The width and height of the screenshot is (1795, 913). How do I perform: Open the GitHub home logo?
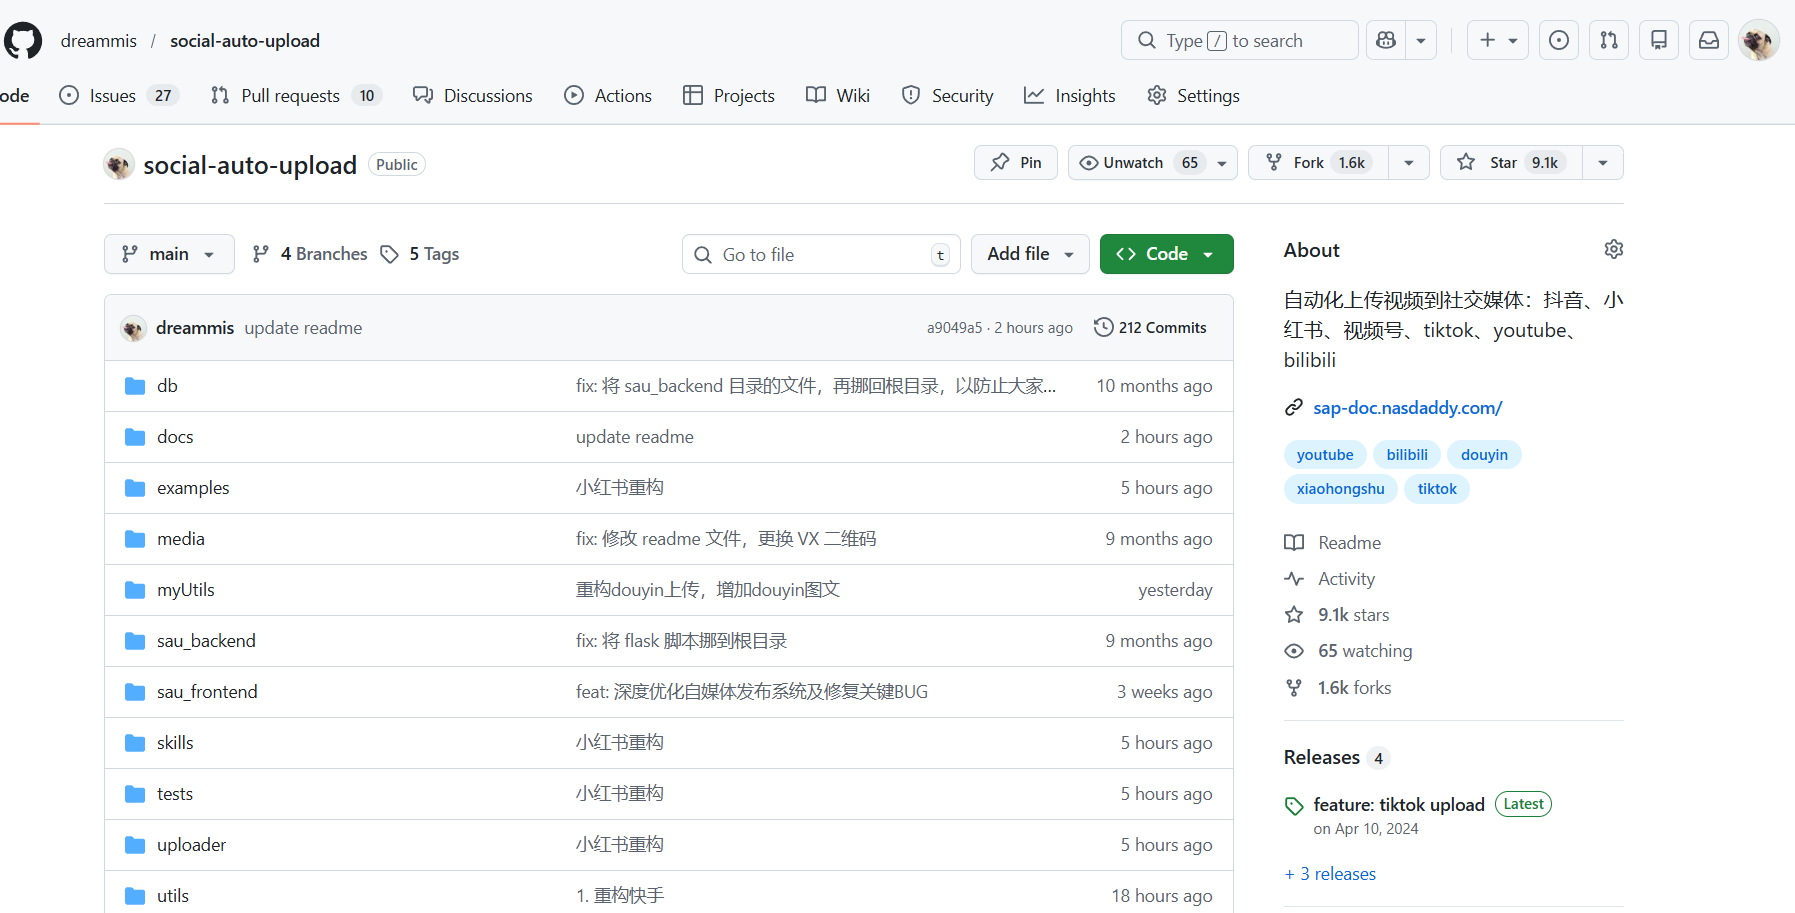pos(23,41)
